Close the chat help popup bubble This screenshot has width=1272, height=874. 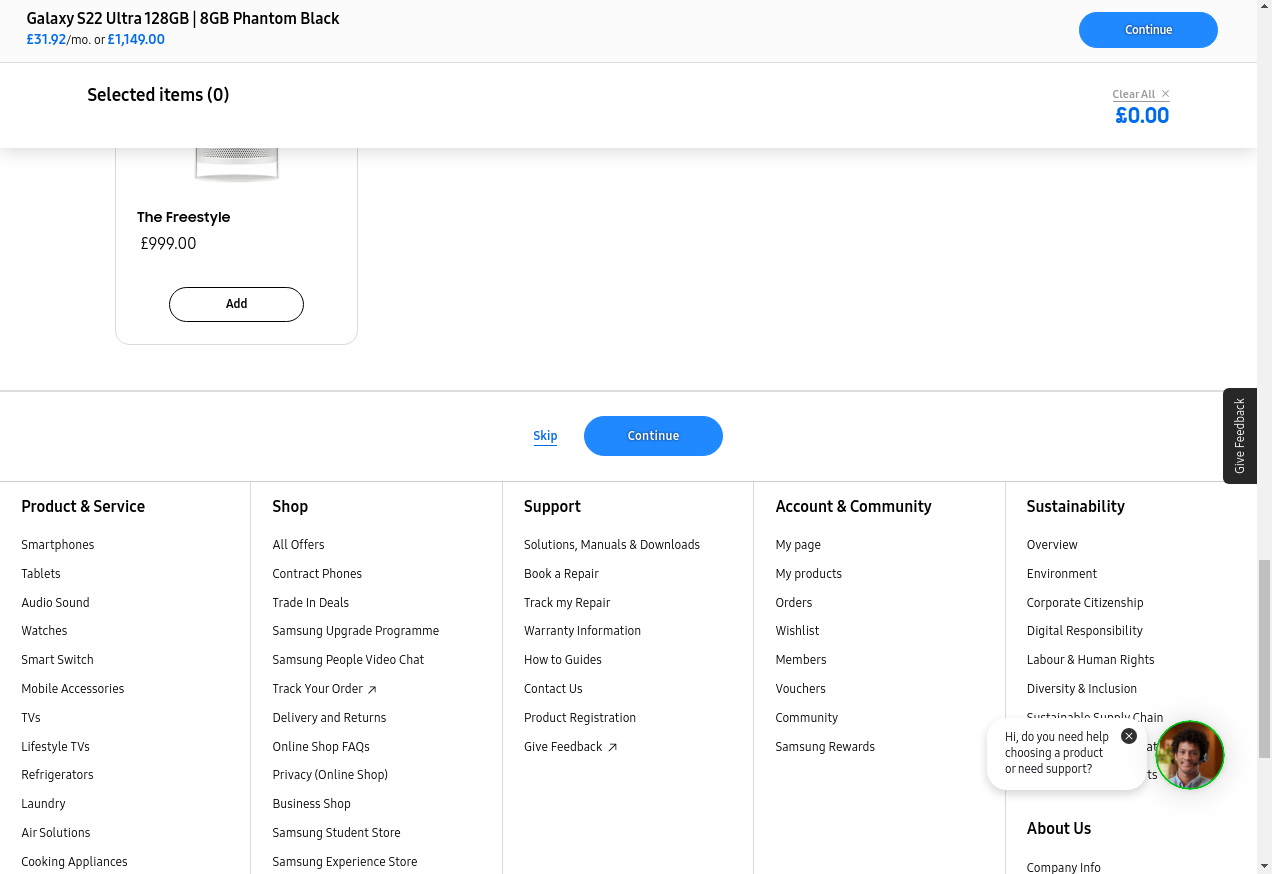pyautogui.click(x=1129, y=736)
